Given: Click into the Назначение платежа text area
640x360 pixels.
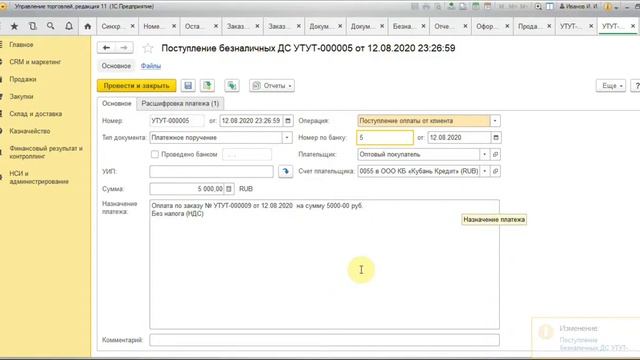Looking at the screenshot, I should 324,264.
